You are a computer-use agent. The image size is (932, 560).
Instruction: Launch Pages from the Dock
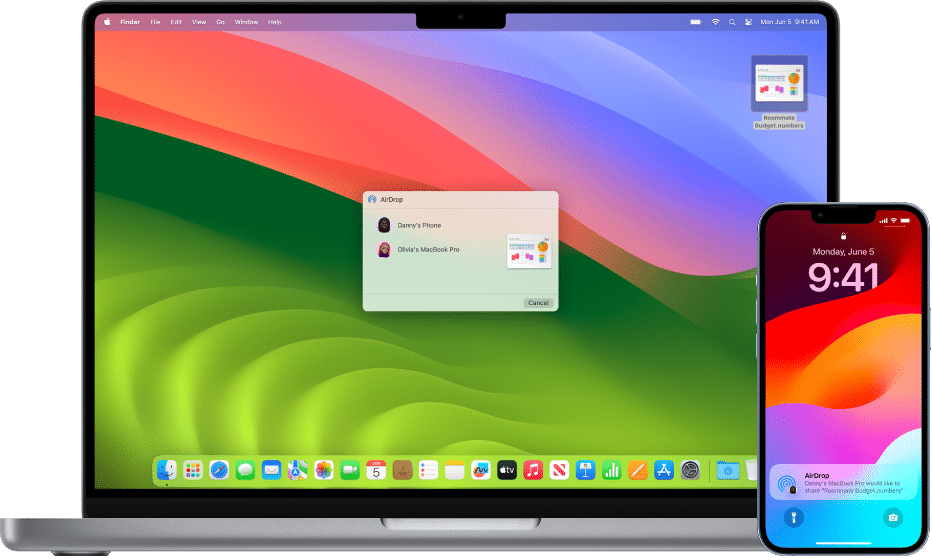637,471
